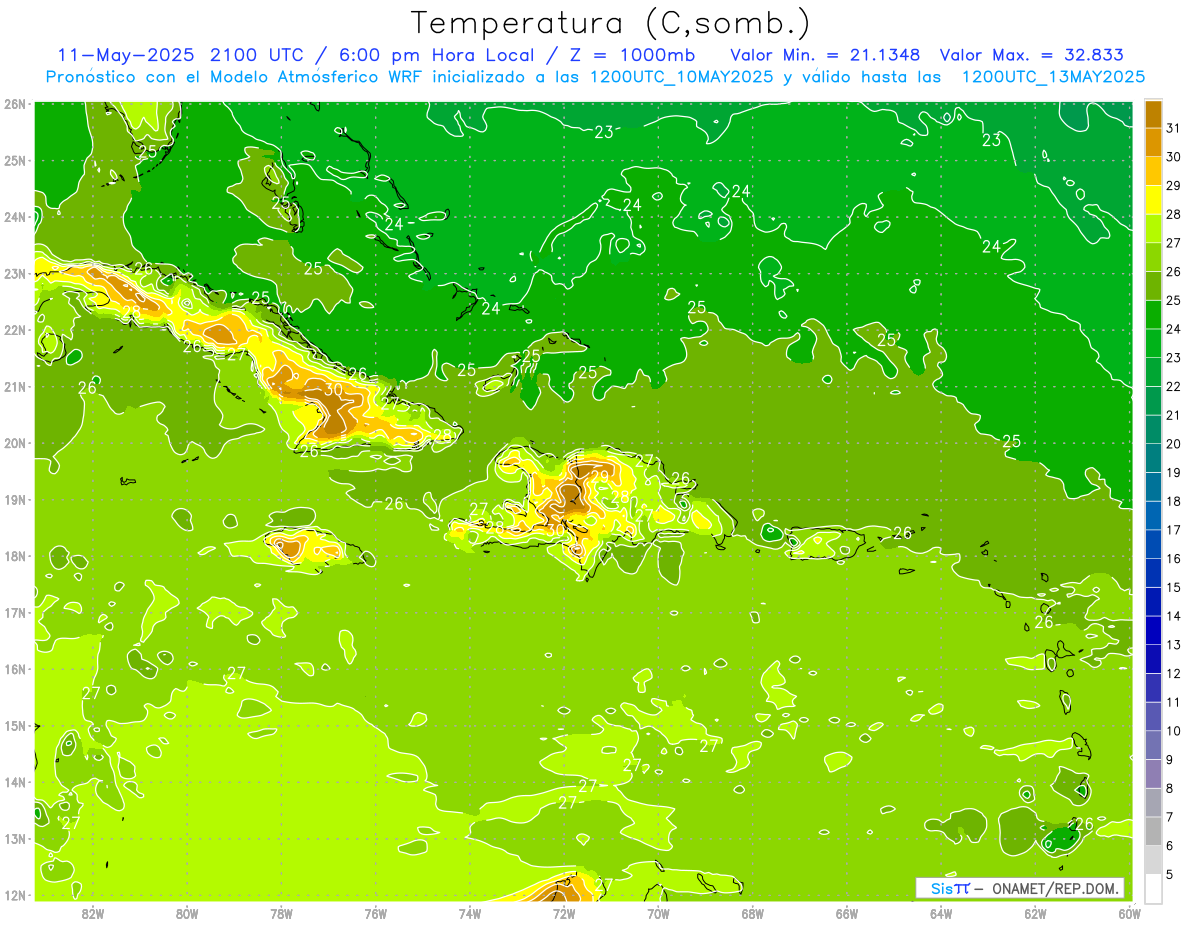The height and width of the screenshot is (927, 1200).
Task: Click the '12N' latitude label
Action: click(14, 895)
